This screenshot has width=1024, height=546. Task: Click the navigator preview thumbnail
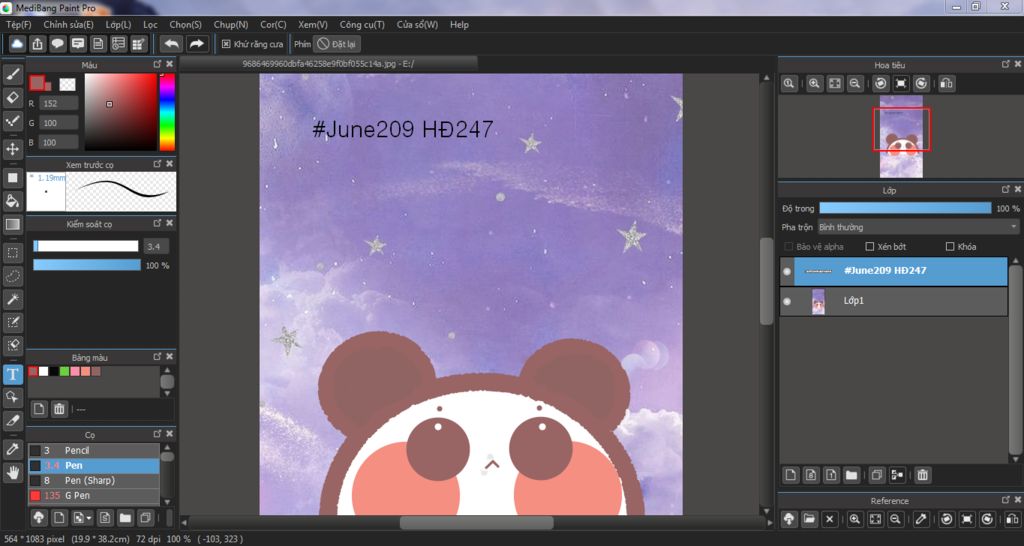(901, 136)
